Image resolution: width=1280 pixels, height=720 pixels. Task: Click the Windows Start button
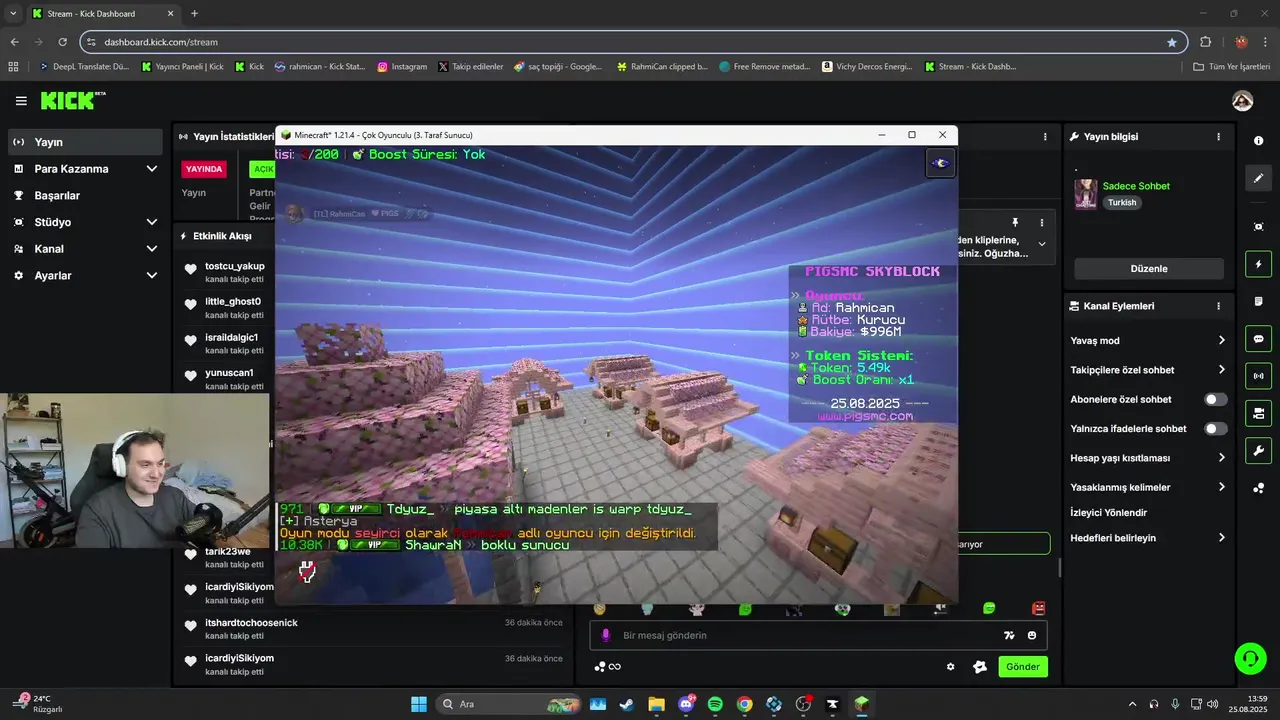(x=419, y=704)
